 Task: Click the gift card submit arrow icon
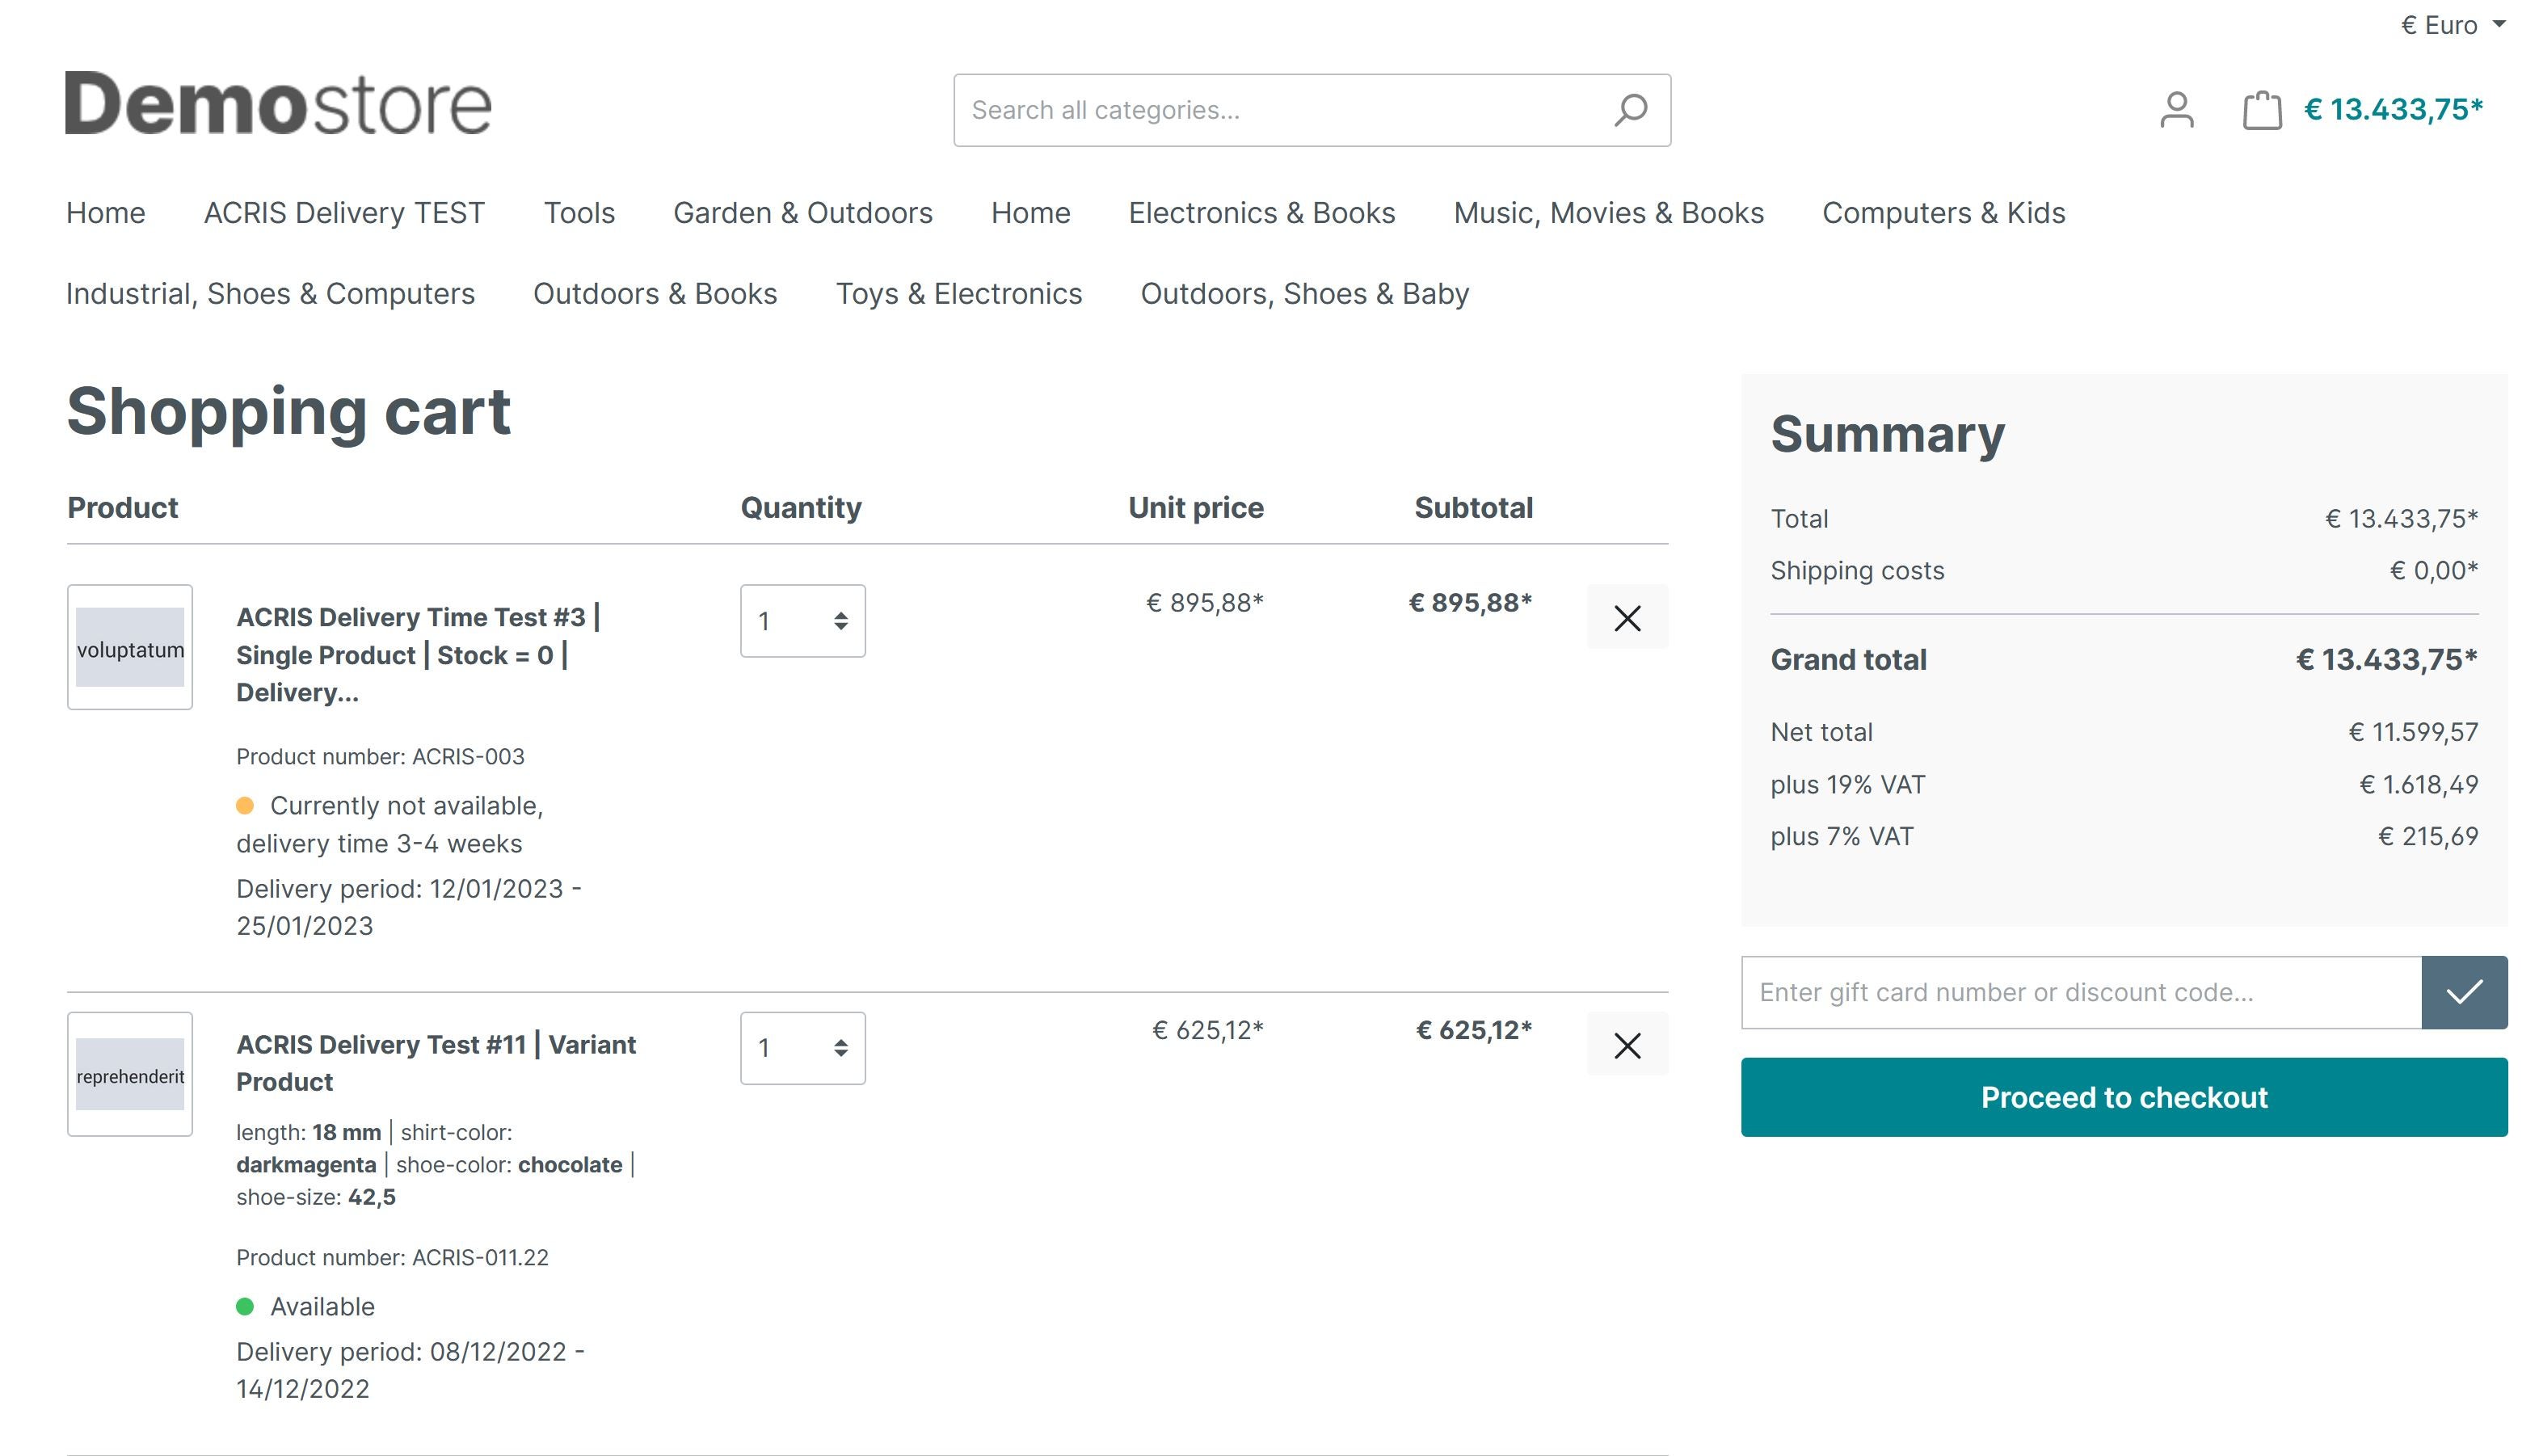pyautogui.click(x=2464, y=991)
